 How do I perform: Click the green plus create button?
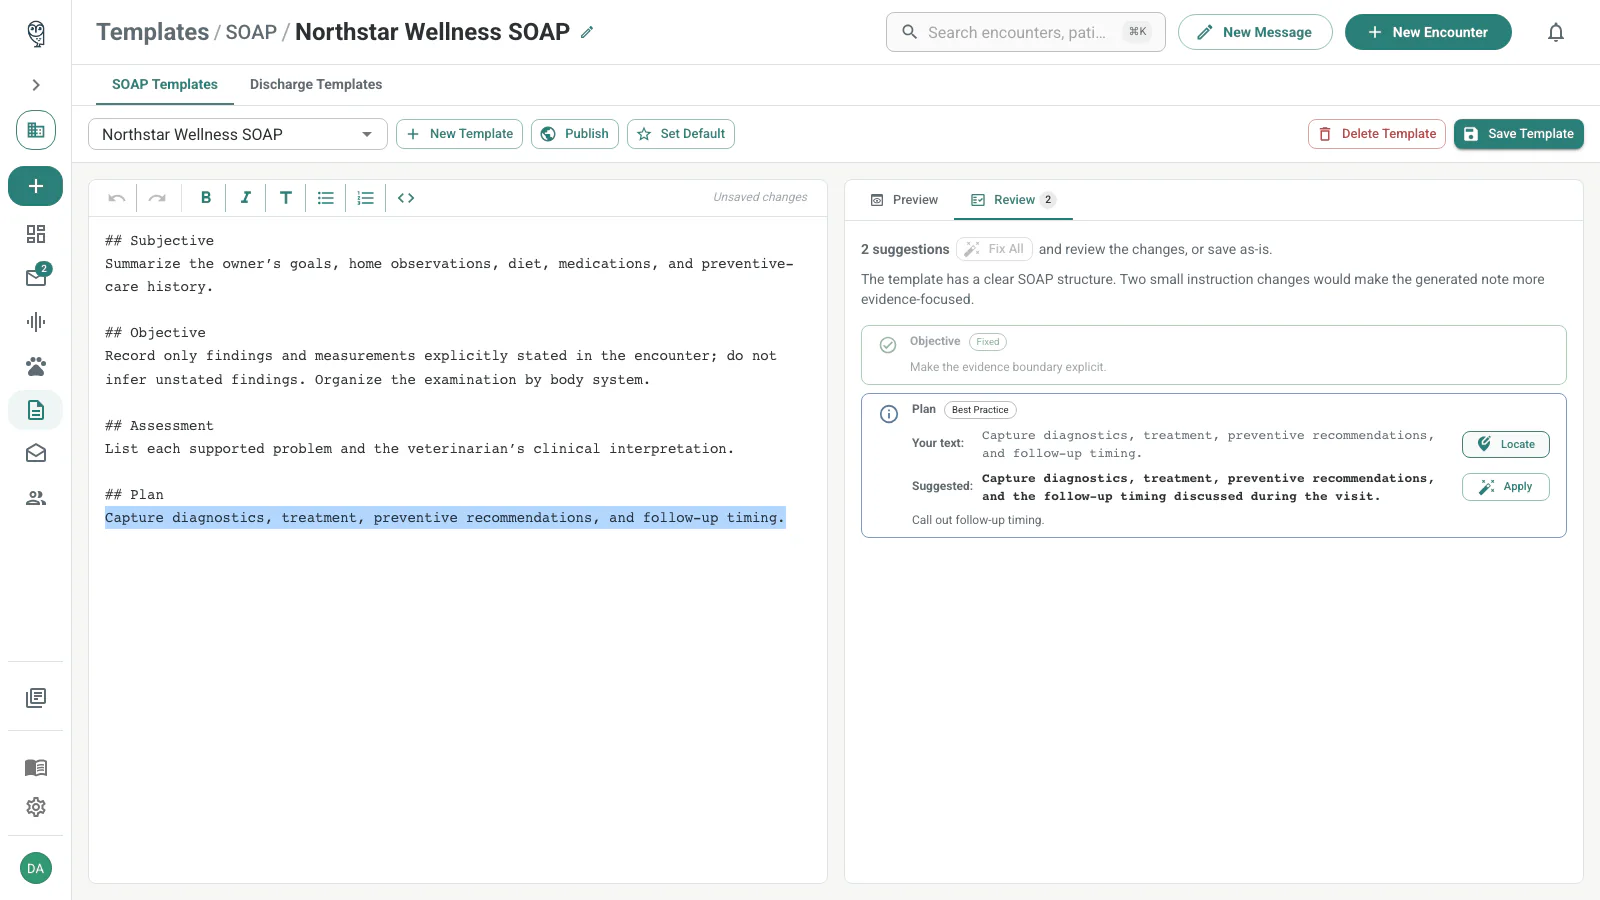(x=36, y=186)
